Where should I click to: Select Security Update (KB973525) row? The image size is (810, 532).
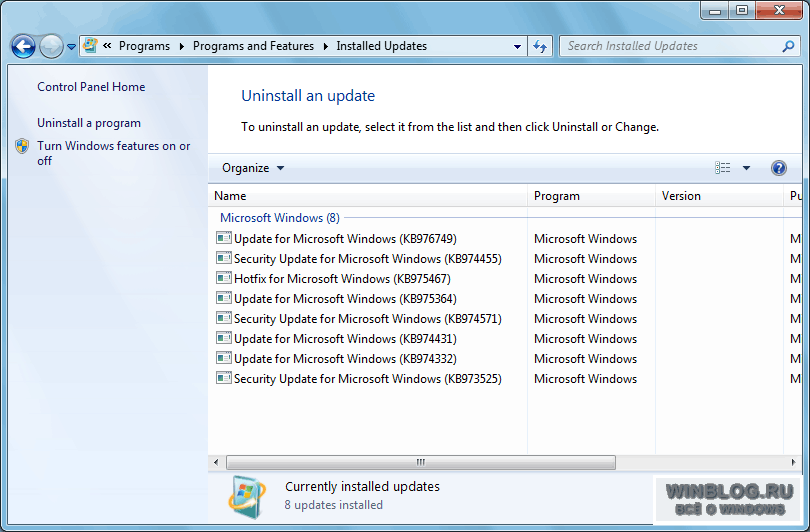pos(368,379)
